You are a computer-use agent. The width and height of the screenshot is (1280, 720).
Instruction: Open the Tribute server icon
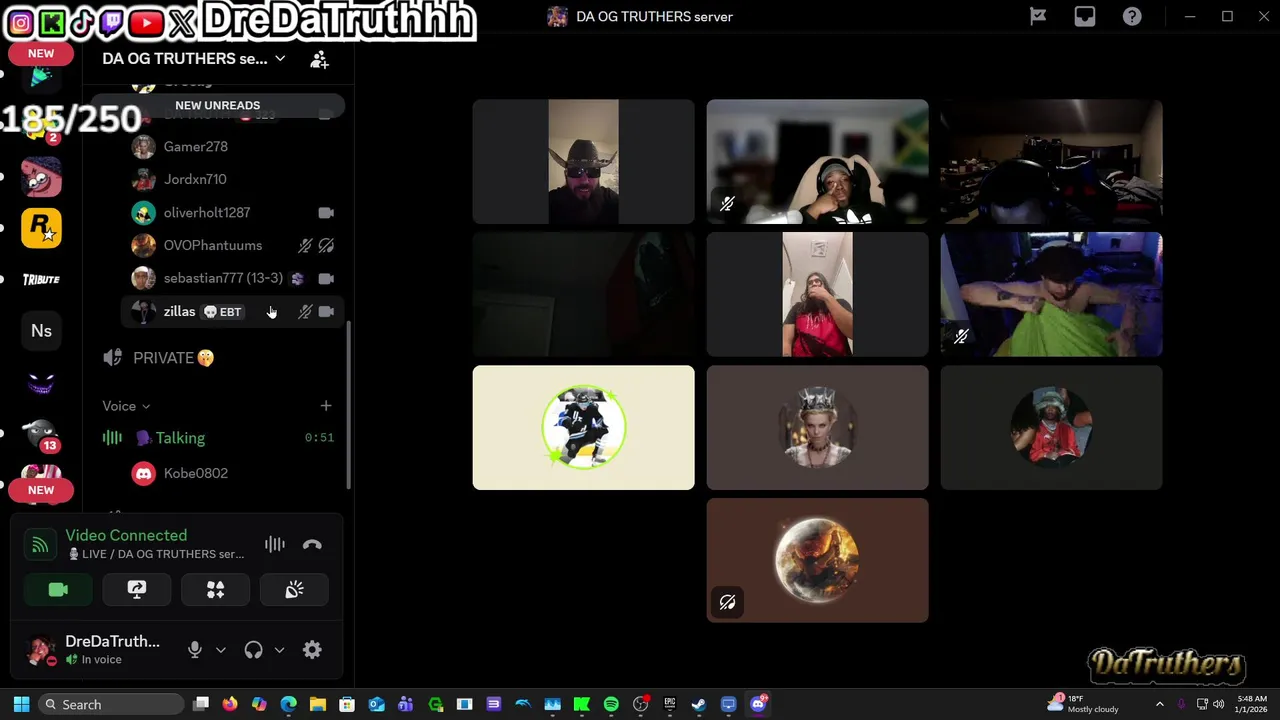[41, 280]
